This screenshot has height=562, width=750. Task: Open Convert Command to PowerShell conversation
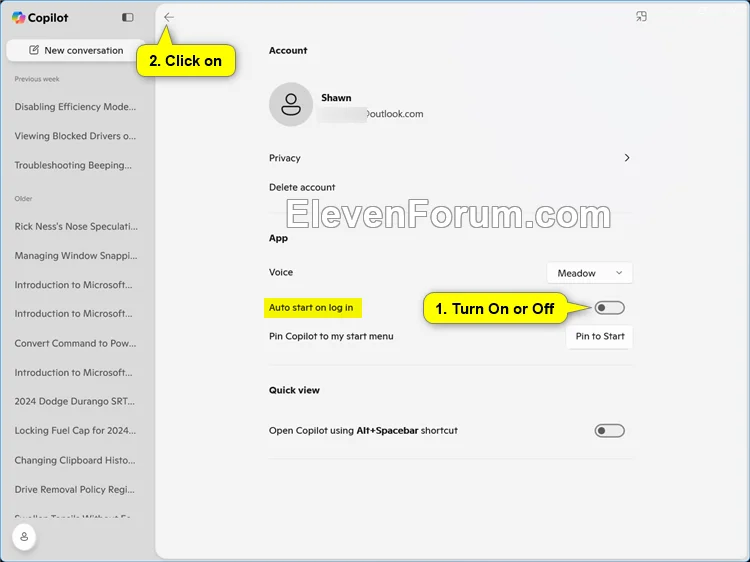75,343
